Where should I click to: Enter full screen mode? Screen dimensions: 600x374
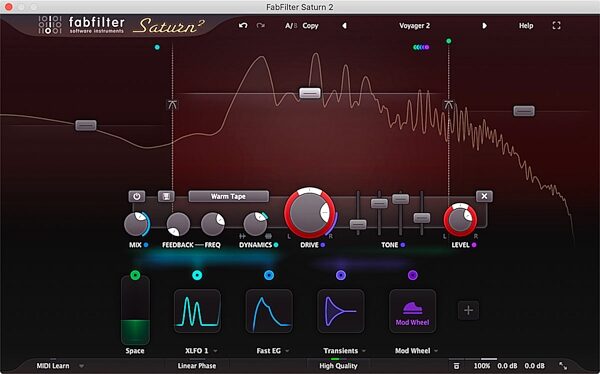[x=556, y=26]
